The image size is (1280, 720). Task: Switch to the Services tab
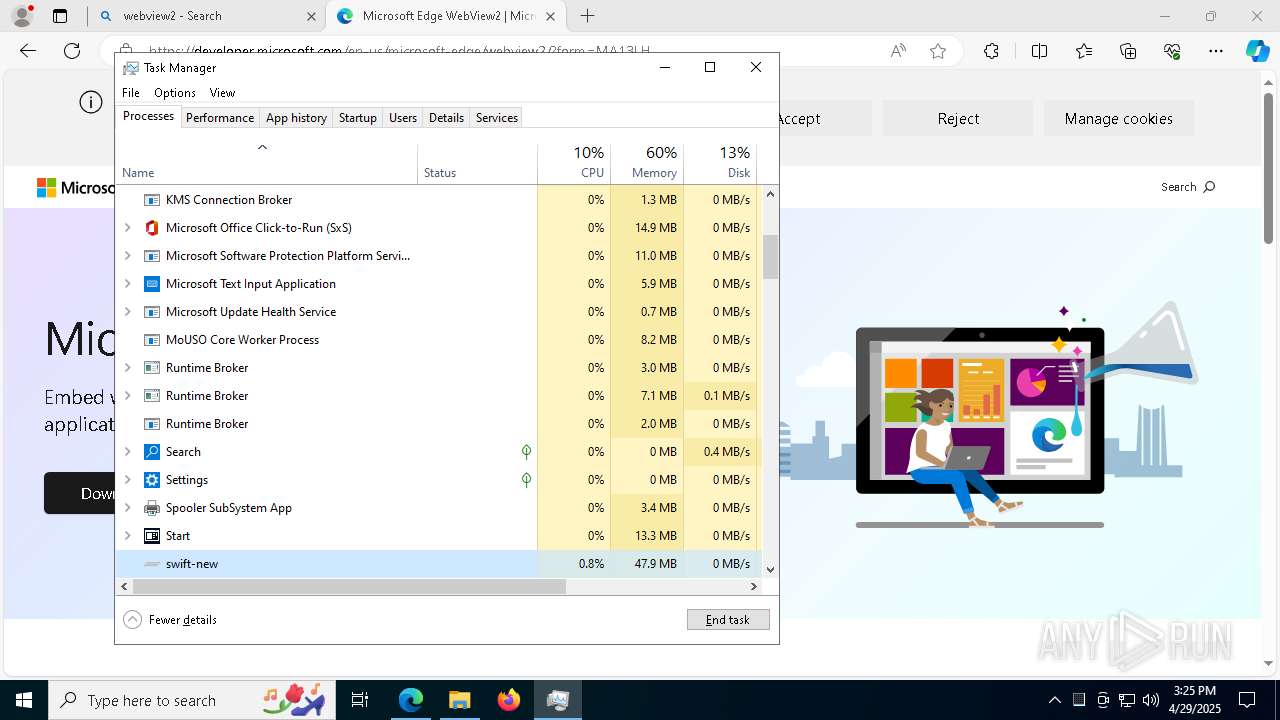coord(497,118)
